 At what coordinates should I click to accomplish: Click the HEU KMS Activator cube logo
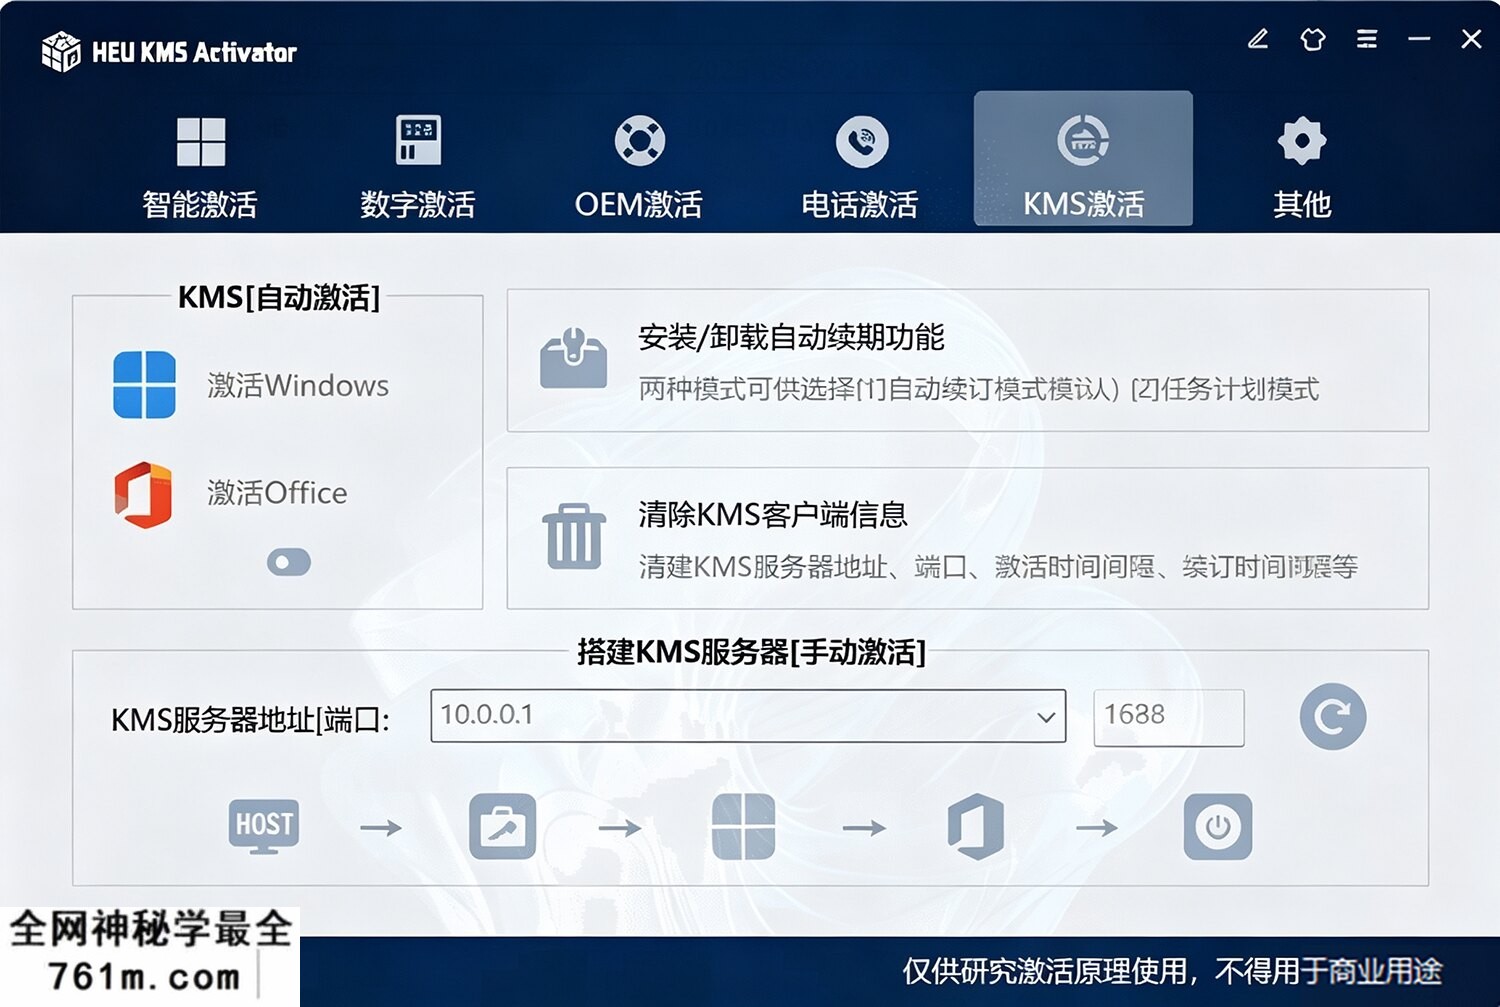point(61,51)
